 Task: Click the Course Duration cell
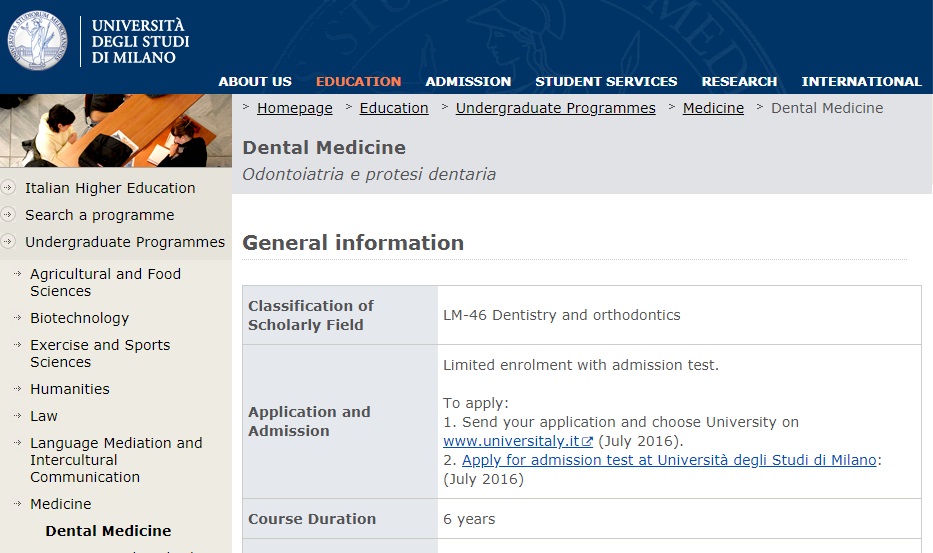[x=340, y=519]
